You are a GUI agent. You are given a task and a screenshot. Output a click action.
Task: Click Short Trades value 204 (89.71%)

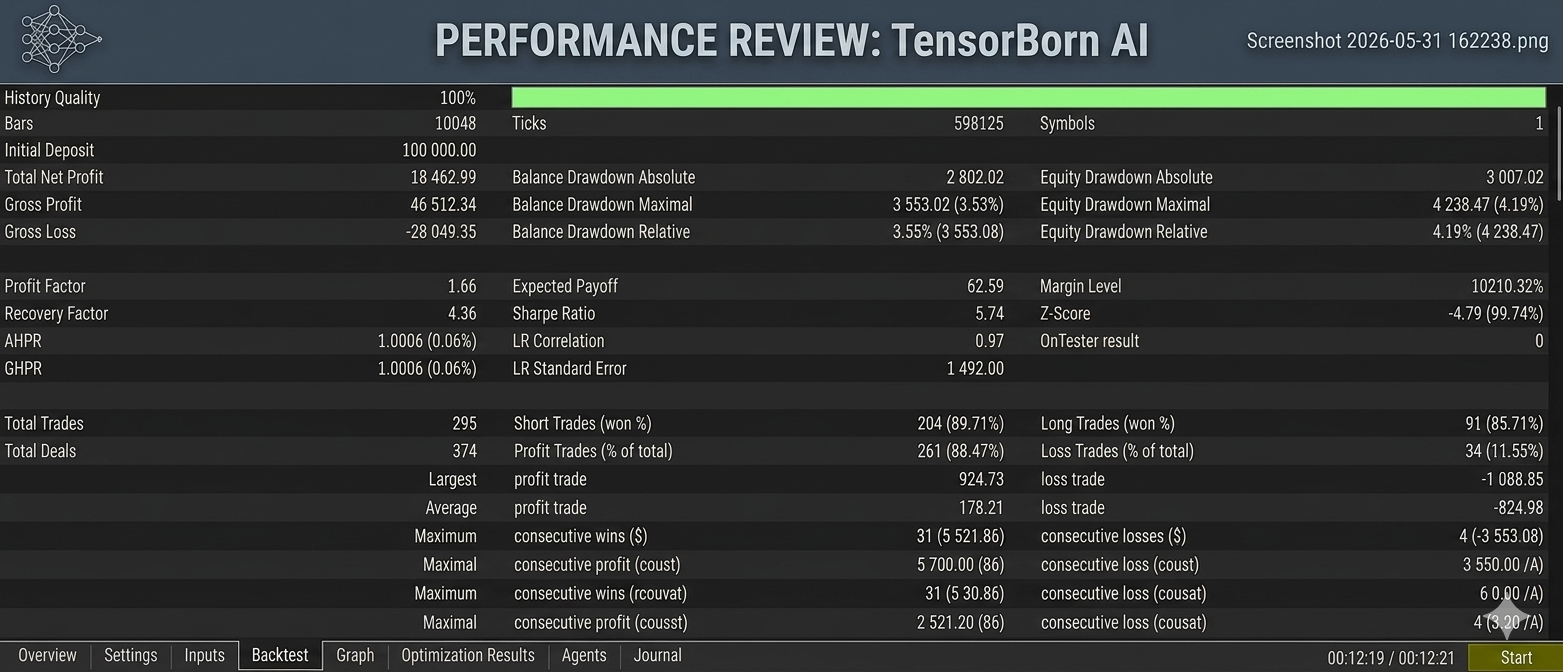point(960,423)
